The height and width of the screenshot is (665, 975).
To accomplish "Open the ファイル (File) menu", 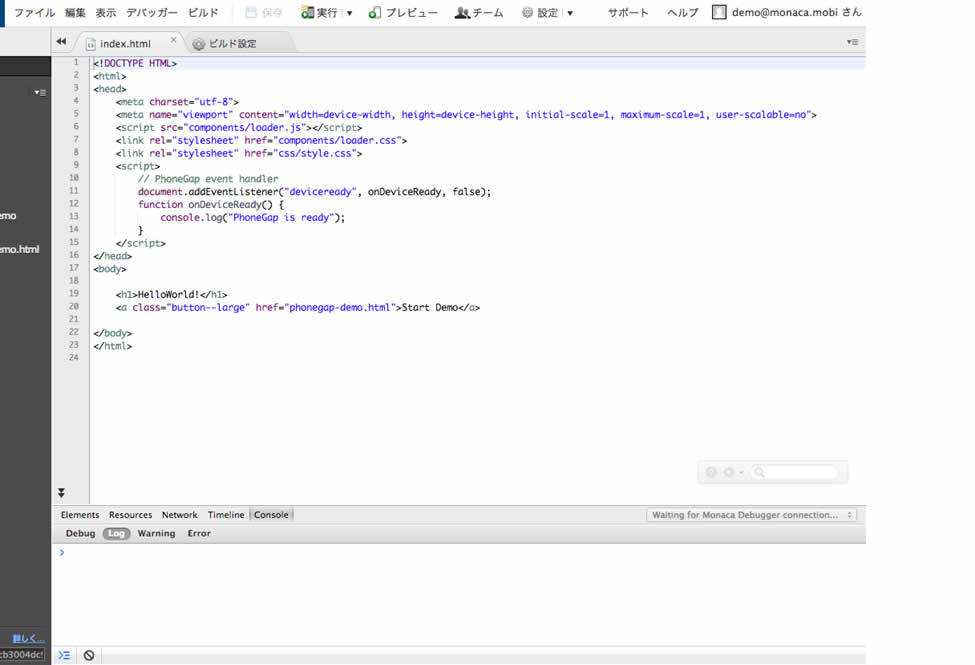I will tap(34, 13).
